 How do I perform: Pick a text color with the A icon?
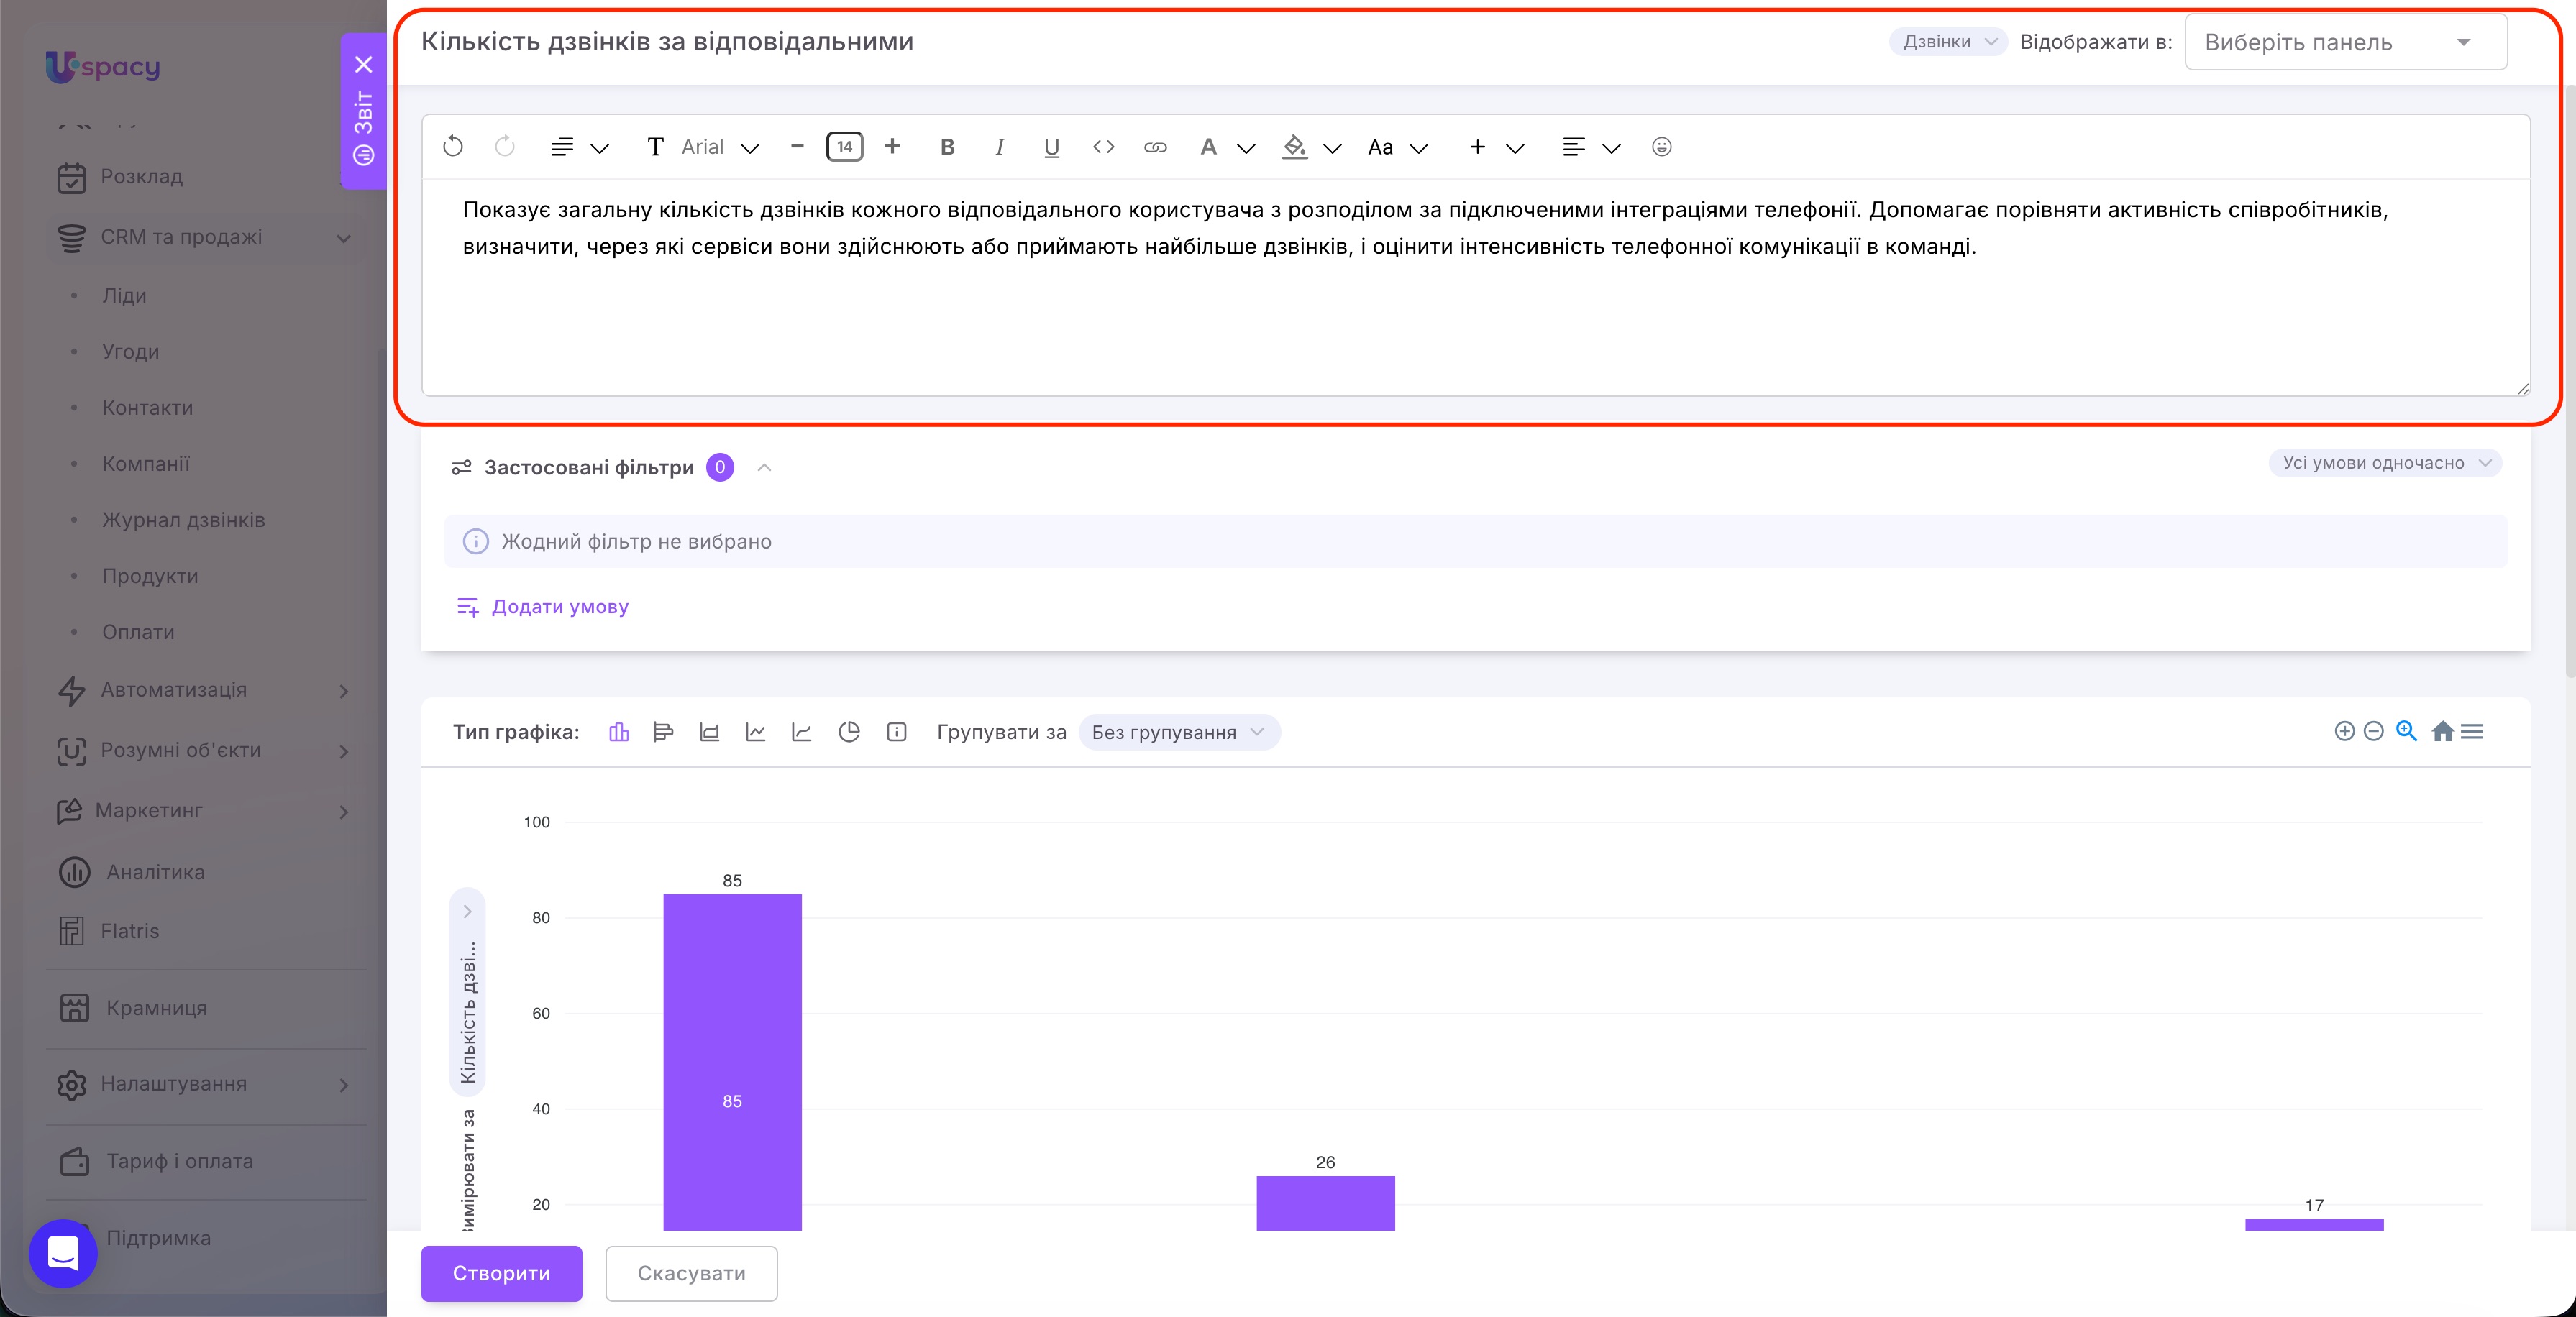pos(1226,147)
